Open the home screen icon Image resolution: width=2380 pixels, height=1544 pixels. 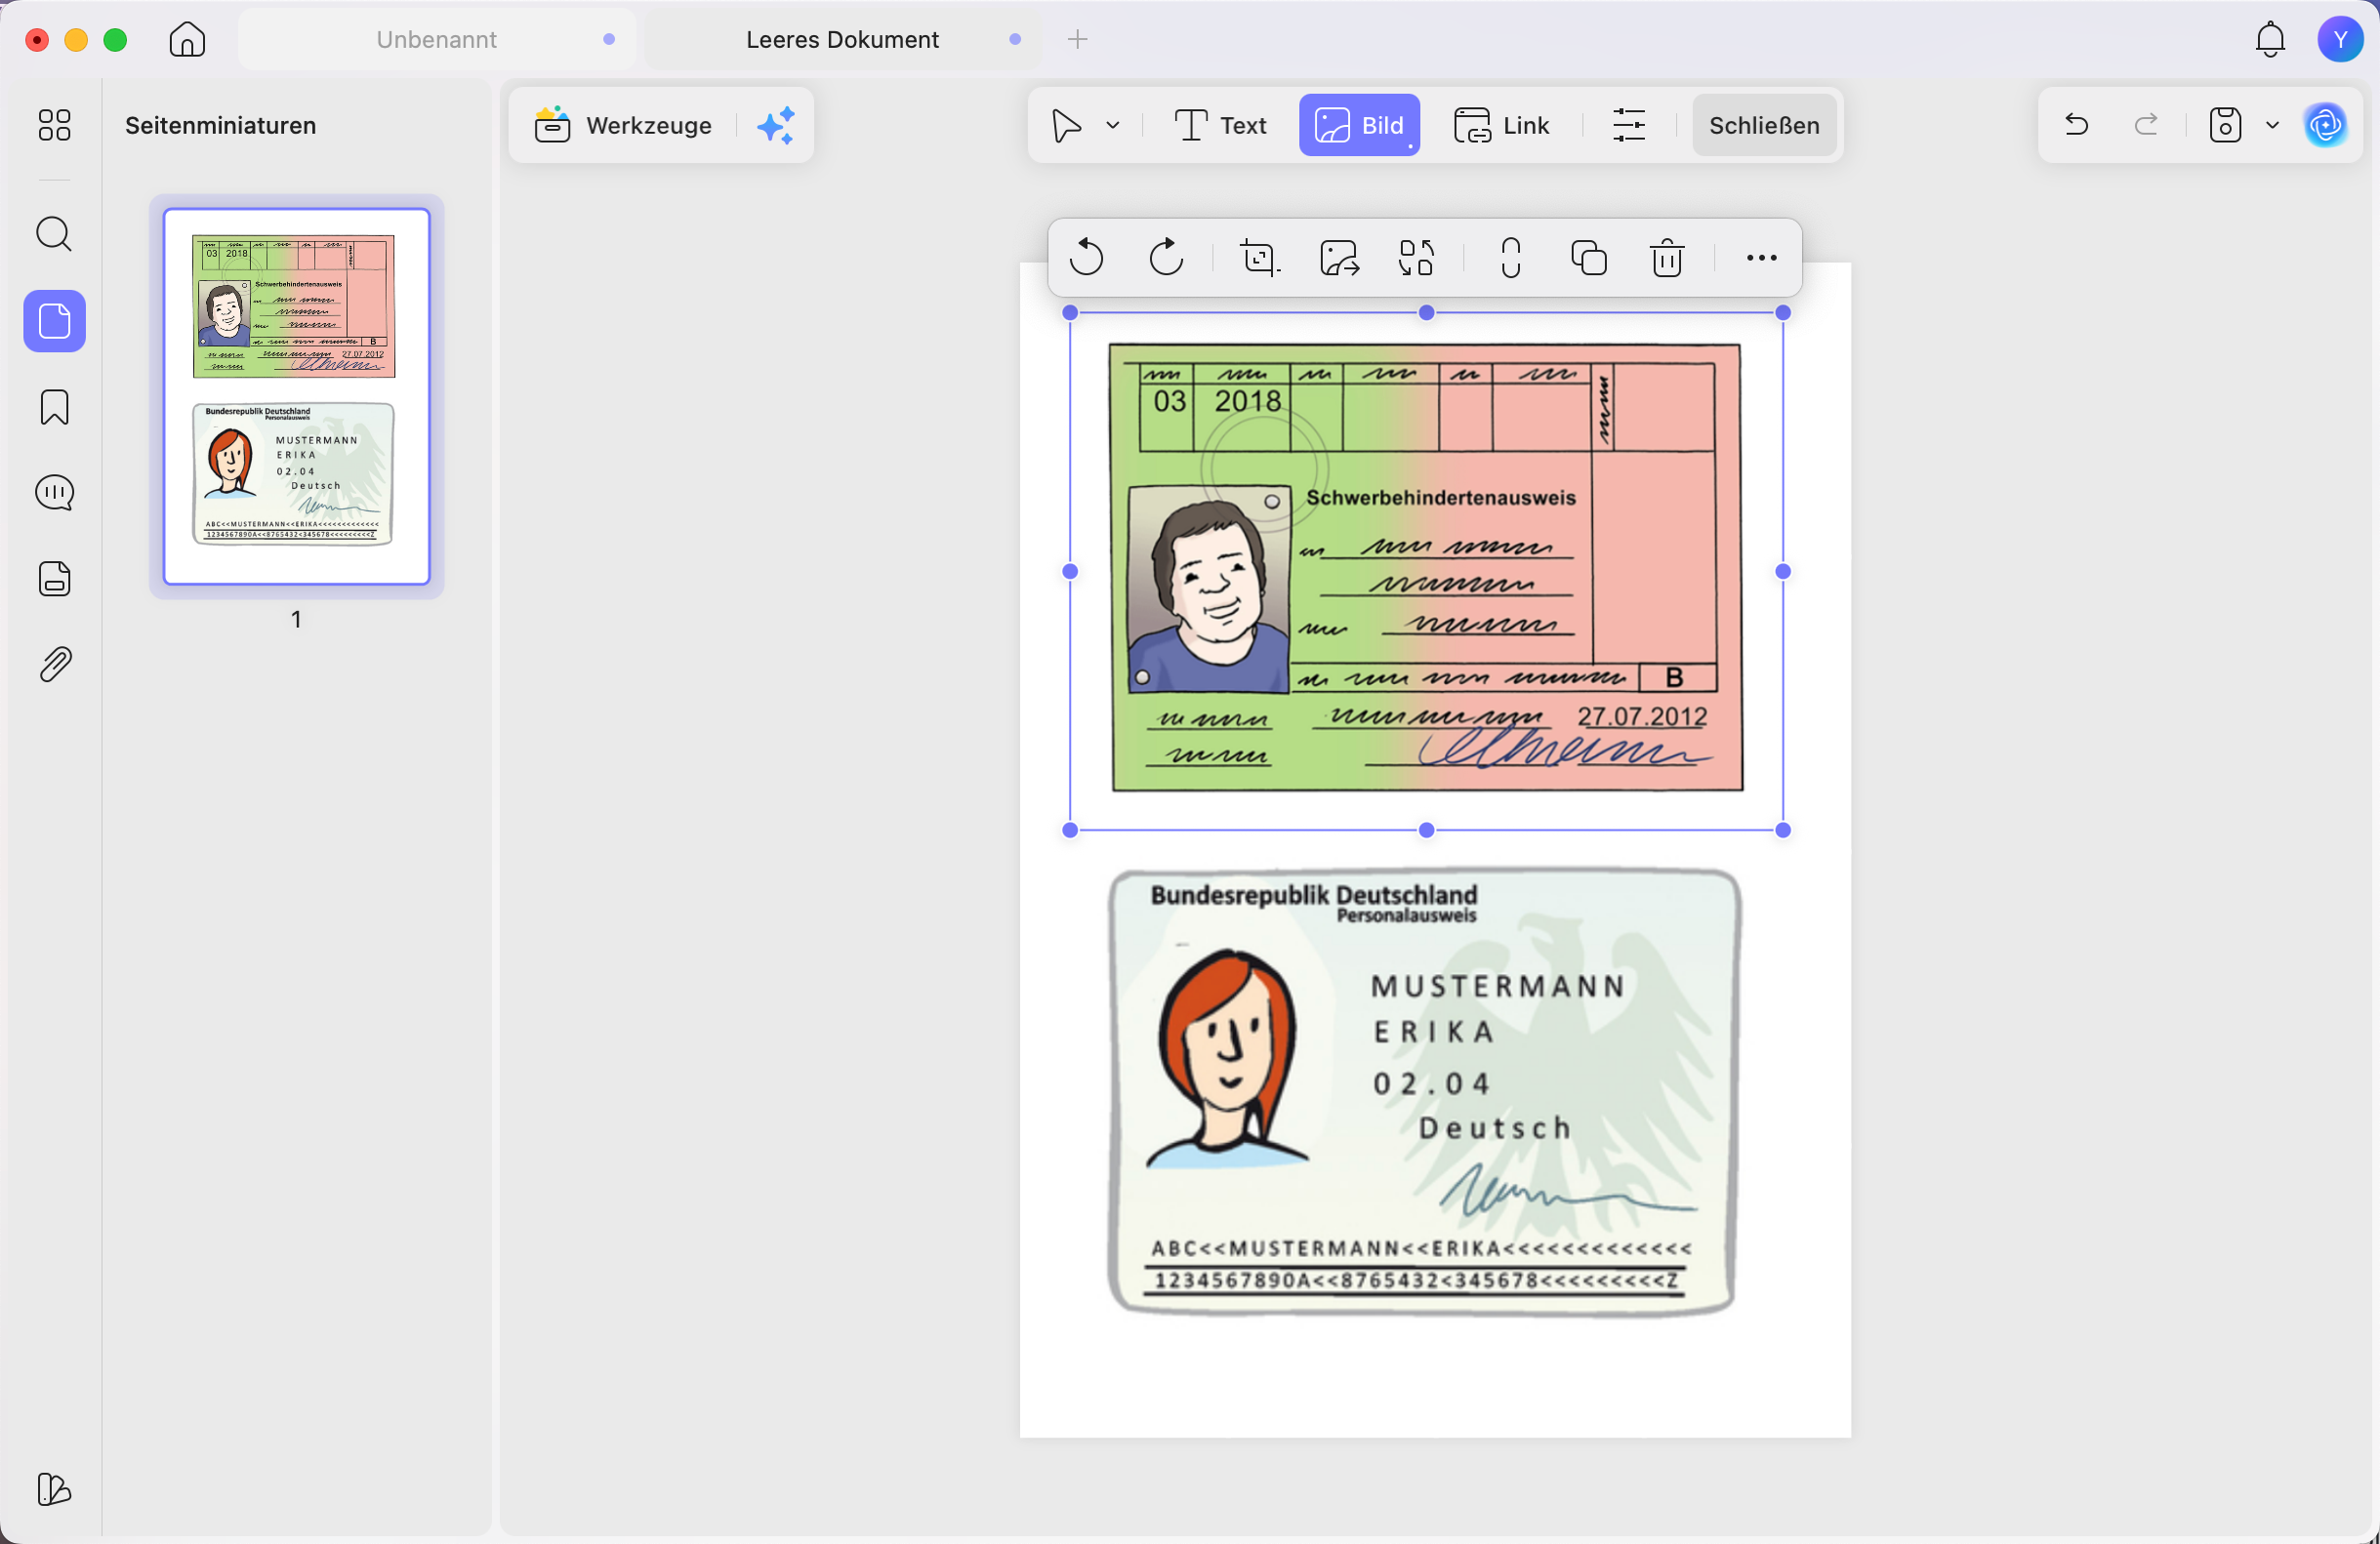pyautogui.click(x=187, y=40)
